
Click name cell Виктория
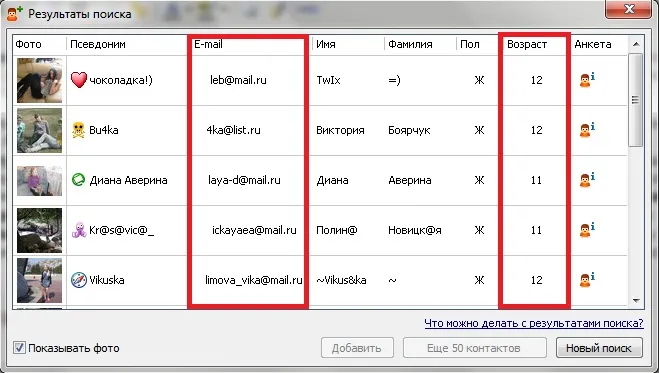click(340, 130)
